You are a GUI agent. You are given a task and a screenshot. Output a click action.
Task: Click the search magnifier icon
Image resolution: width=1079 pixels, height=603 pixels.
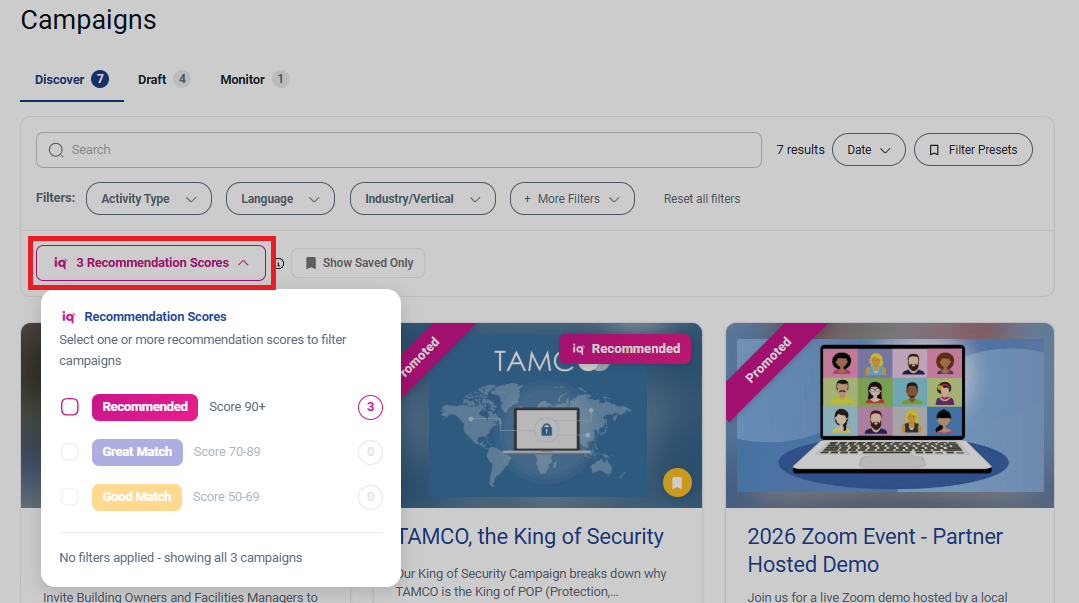click(x=56, y=150)
